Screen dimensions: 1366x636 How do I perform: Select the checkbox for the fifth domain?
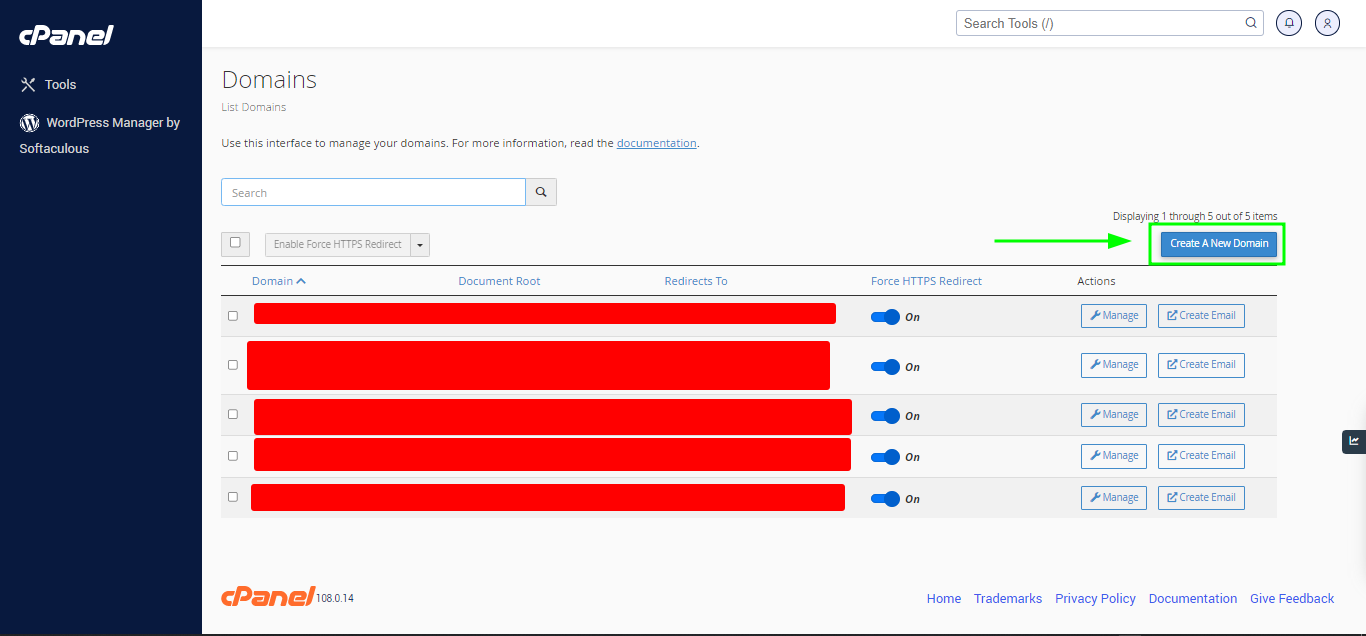pos(233,497)
